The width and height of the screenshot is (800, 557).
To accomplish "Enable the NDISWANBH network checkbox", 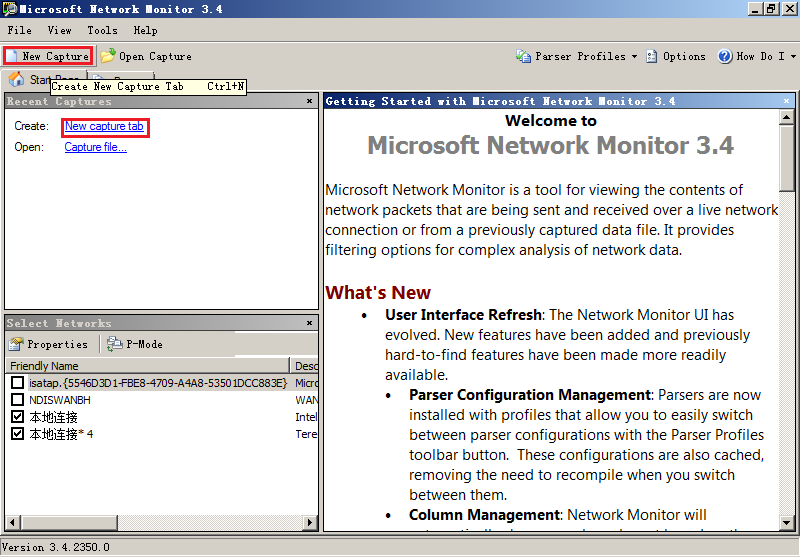I will [x=17, y=400].
